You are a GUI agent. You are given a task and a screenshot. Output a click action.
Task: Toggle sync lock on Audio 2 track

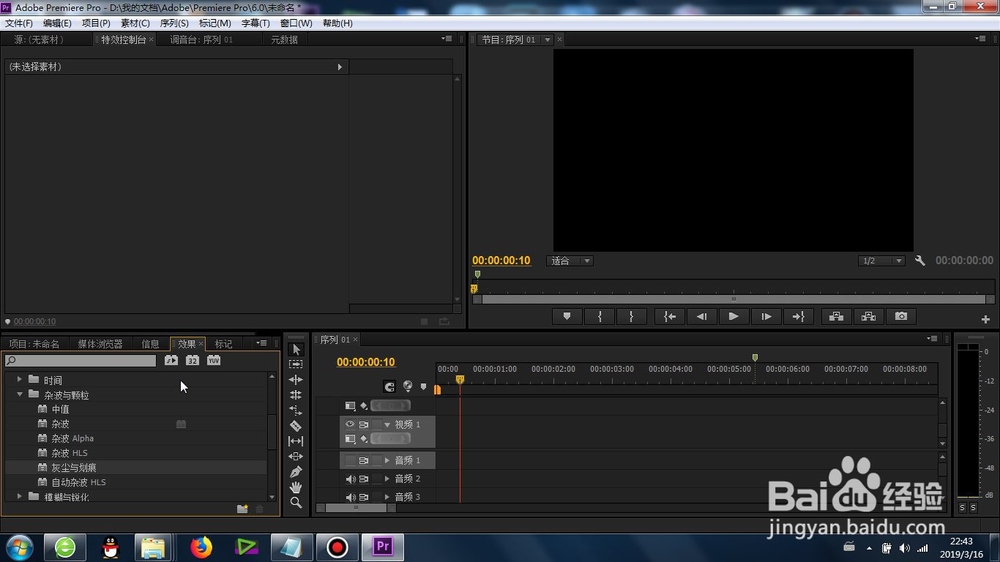coord(364,478)
